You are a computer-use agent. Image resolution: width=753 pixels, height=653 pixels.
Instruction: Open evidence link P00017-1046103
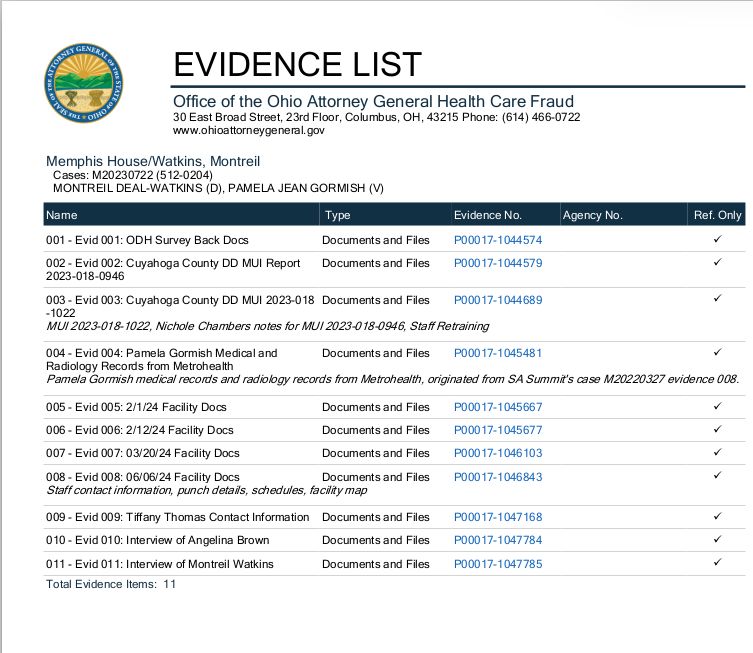(x=498, y=453)
